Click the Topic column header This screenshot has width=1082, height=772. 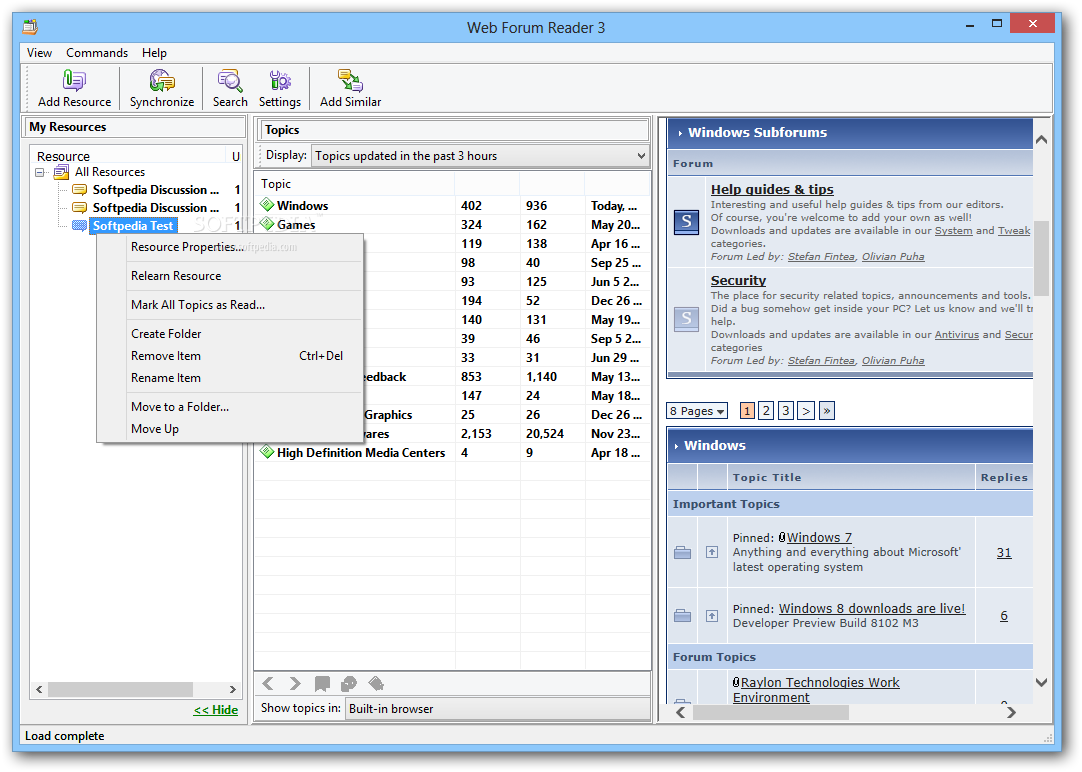(x=355, y=184)
